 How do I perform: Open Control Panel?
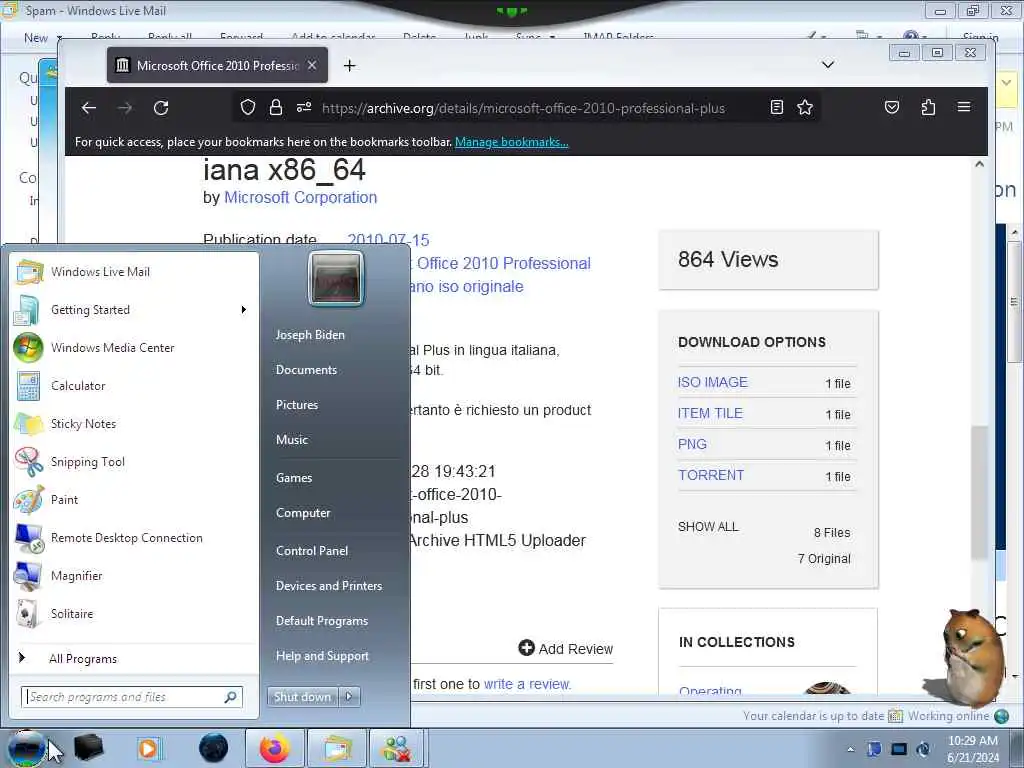click(x=312, y=551)
